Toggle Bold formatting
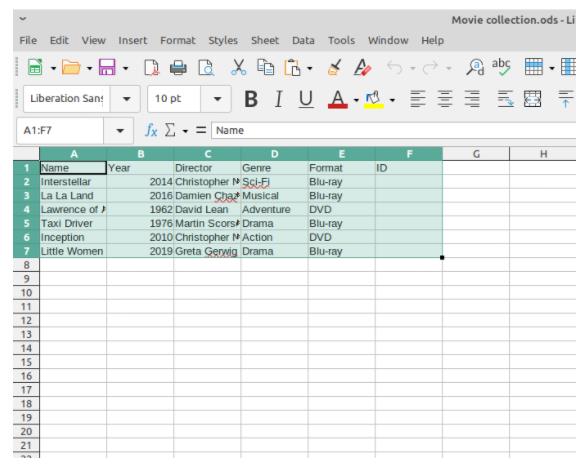This screenshot has height=467, width=585. pyautogui.click(x=251, y=99)
